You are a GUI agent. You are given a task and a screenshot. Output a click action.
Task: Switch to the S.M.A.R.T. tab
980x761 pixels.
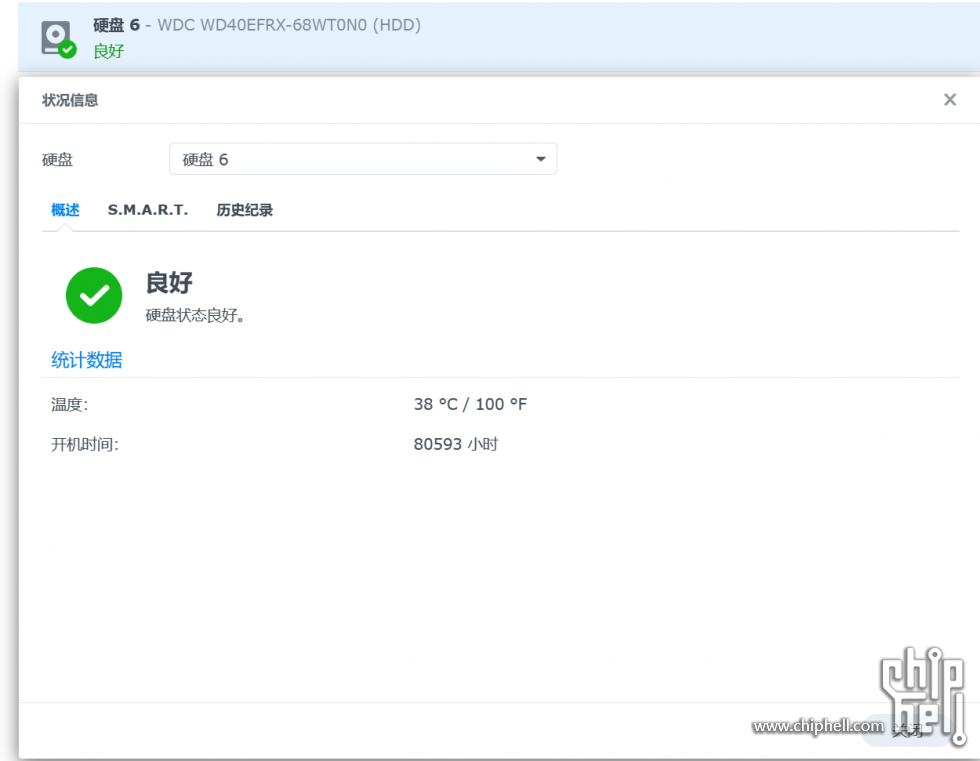pos(148,210)
